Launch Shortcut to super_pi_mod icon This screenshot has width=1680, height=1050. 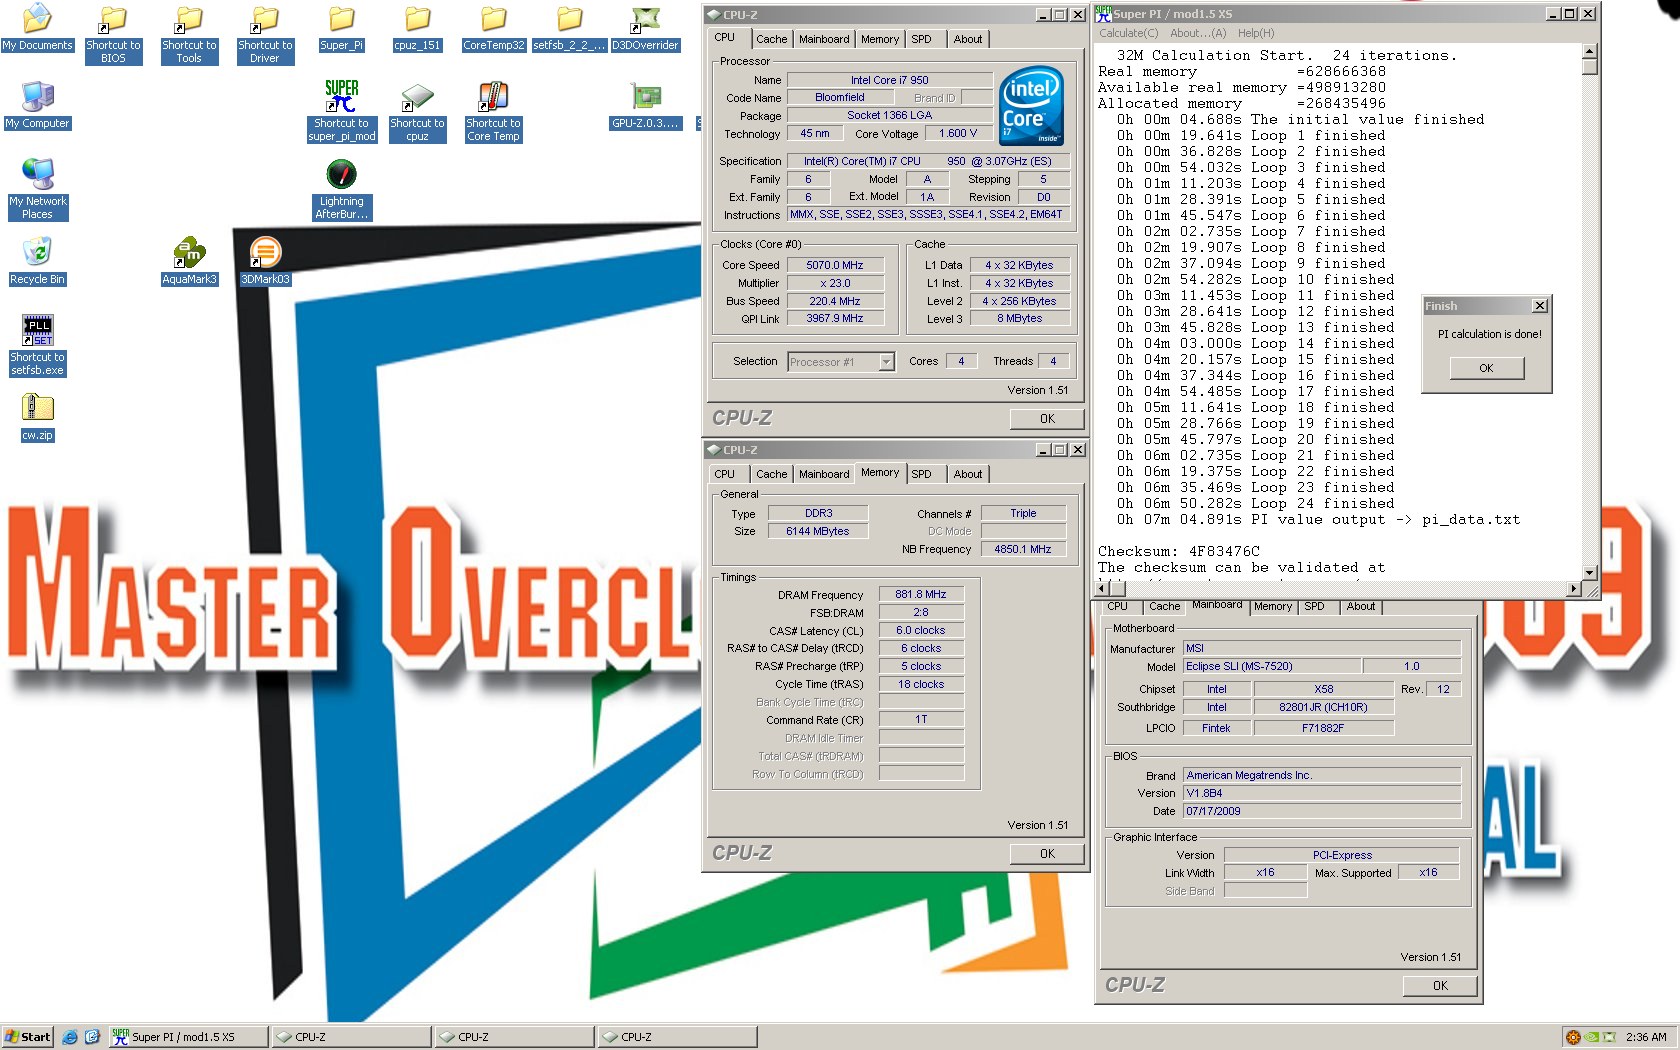tap(341, 112)
